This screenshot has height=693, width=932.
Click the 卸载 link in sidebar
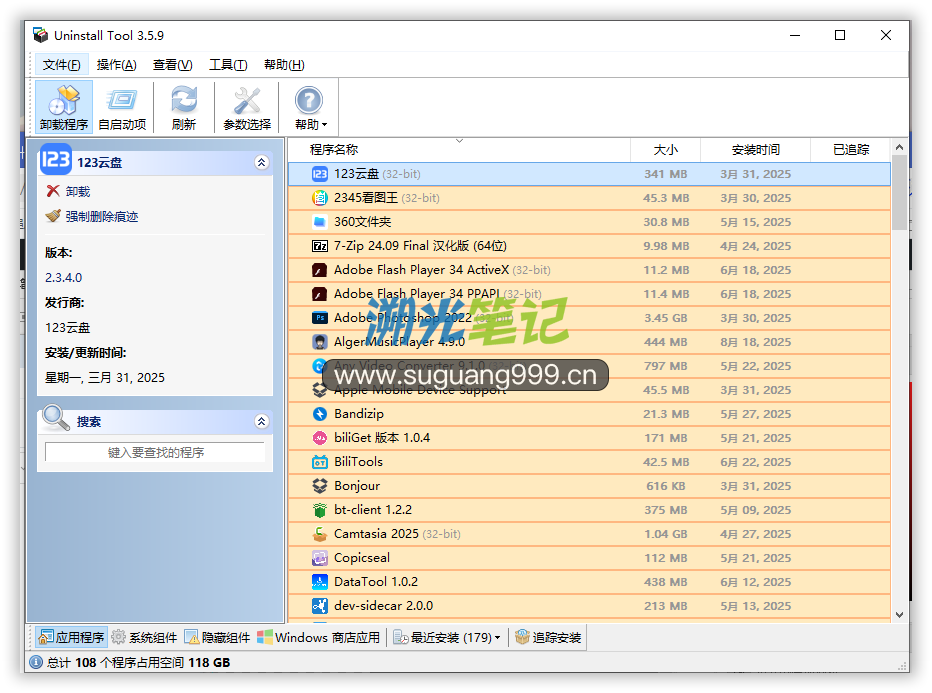point(78,191)
